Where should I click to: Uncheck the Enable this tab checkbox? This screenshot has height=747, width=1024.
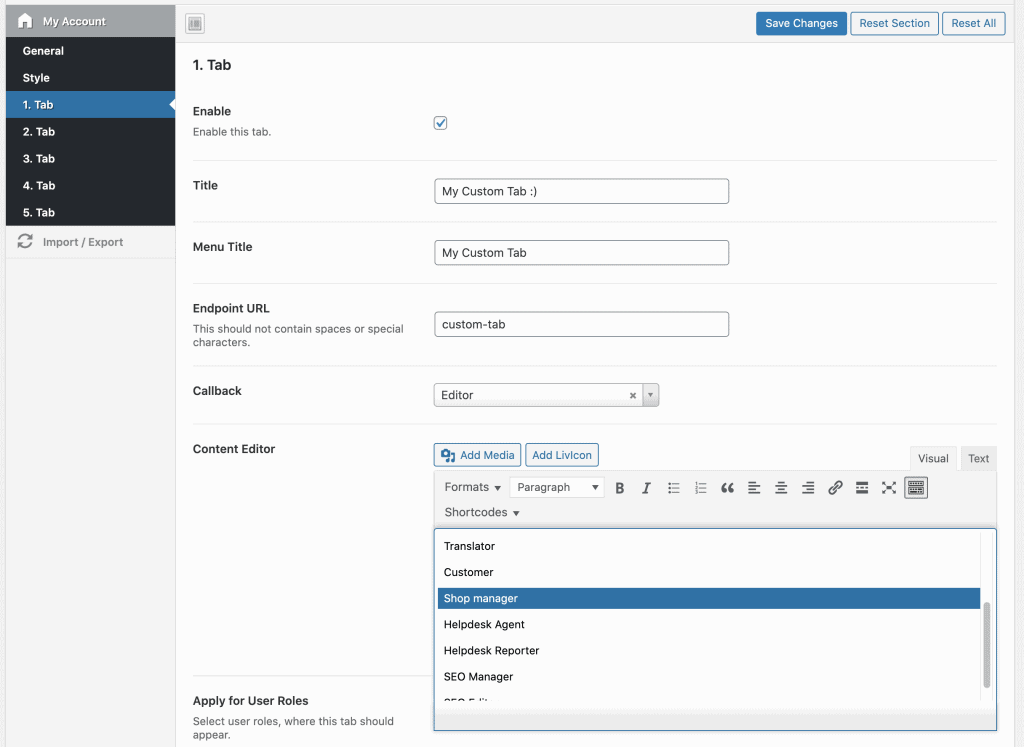coord(440,123)
